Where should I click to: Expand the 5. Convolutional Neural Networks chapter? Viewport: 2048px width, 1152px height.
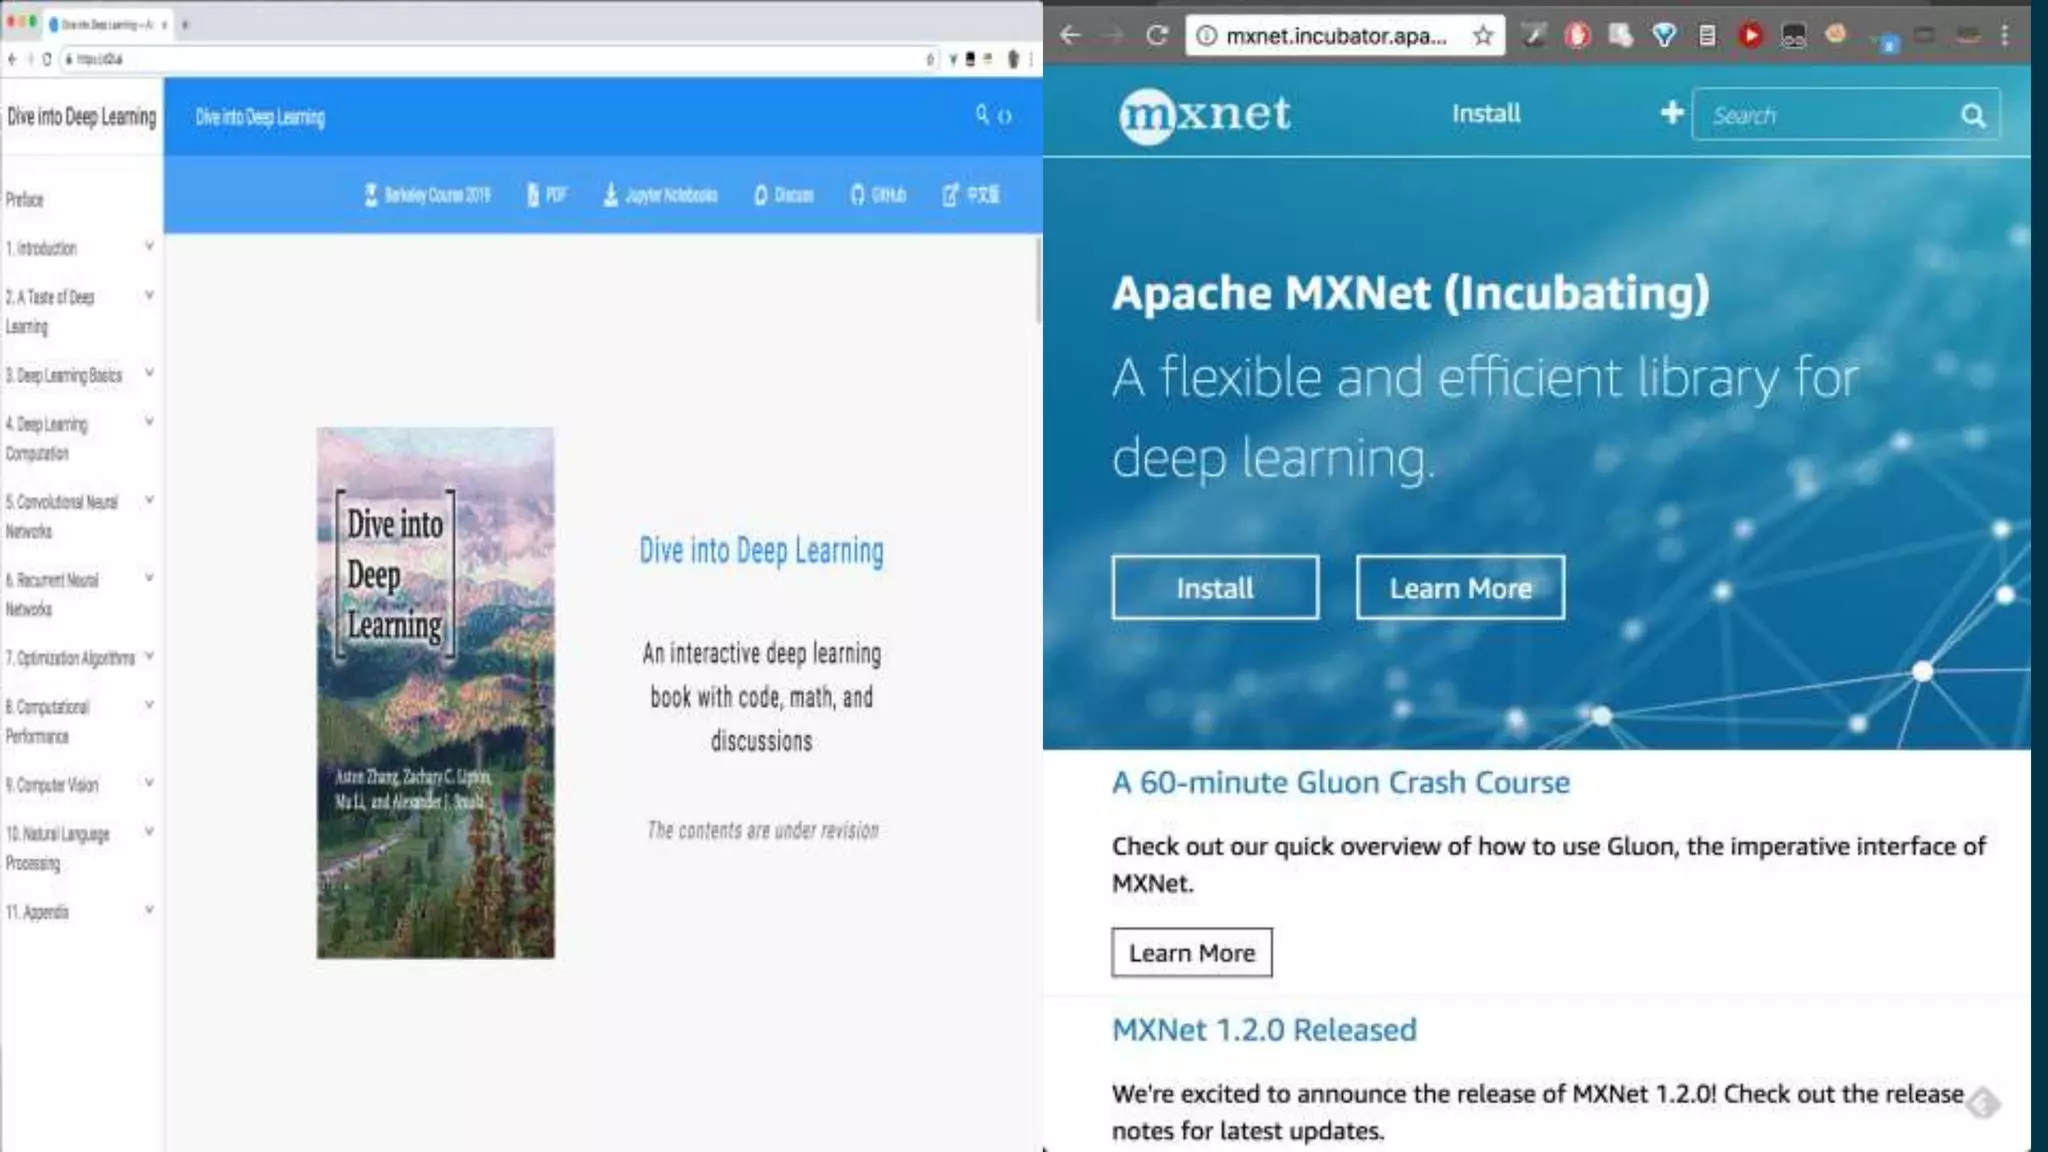tap(149, 500)
